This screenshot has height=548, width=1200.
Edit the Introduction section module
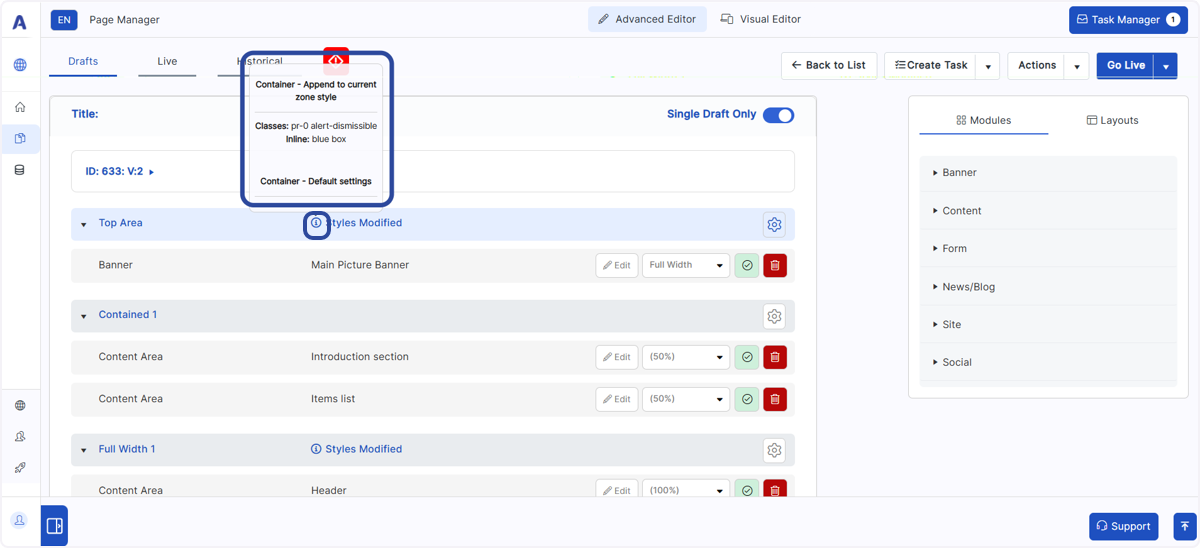(x=617, y=357)
